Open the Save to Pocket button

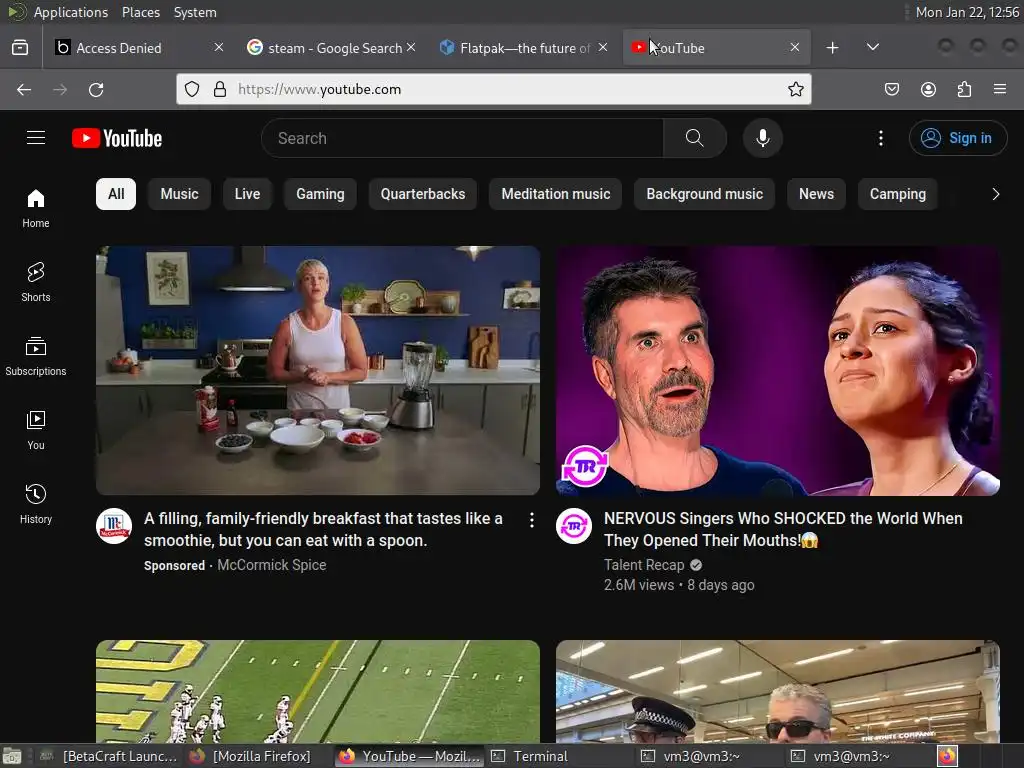891,89
